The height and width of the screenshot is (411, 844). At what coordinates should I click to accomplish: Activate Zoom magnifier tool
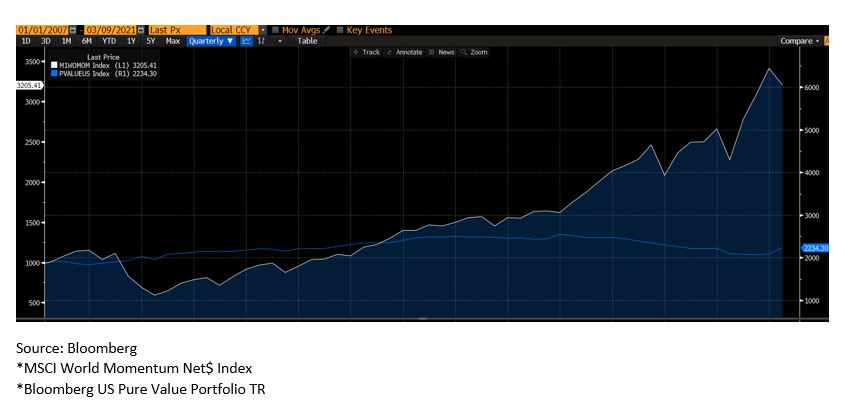[474, 52]
